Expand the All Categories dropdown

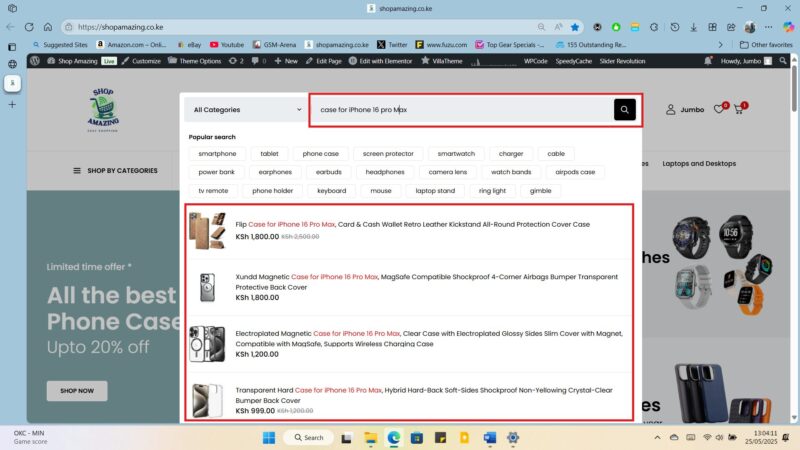coord(247,110)
